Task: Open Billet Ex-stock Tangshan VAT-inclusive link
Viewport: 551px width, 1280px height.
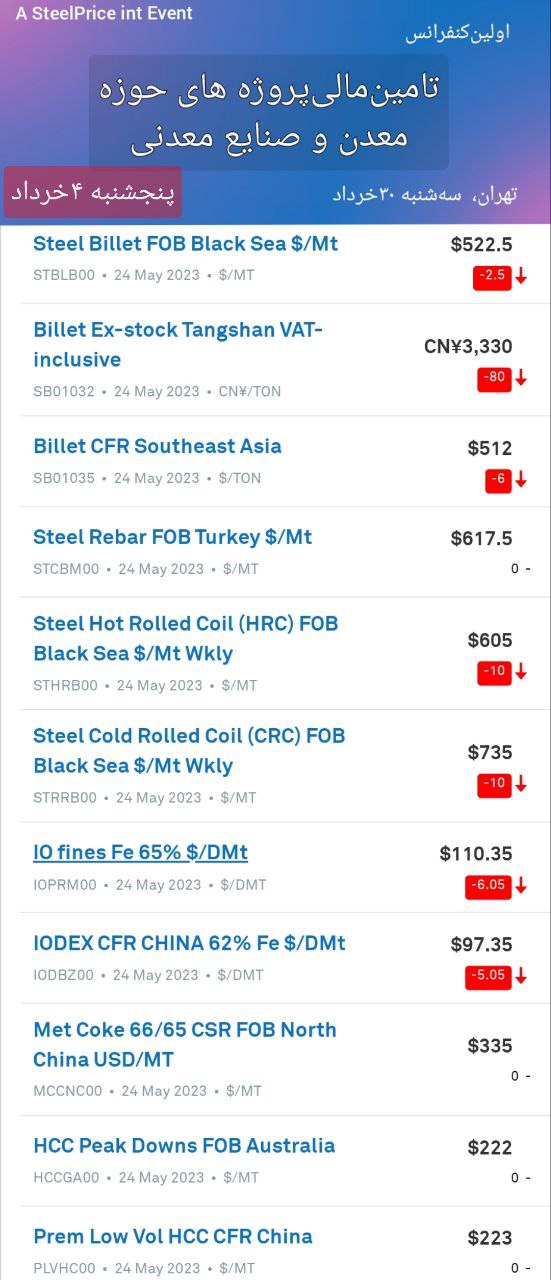Action: tap(178, 345)
